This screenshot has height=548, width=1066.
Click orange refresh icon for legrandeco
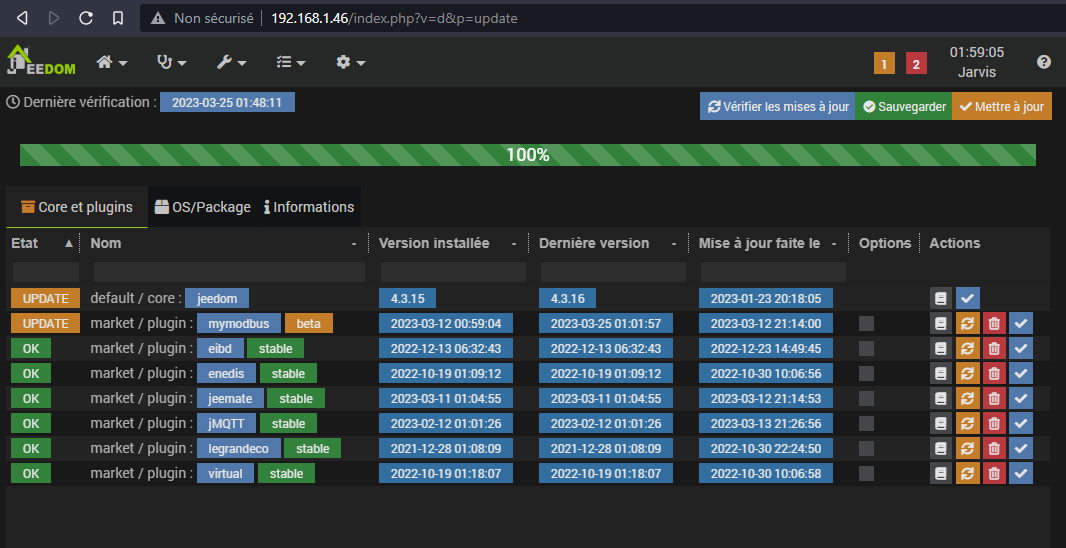click(x=967, y=449)
